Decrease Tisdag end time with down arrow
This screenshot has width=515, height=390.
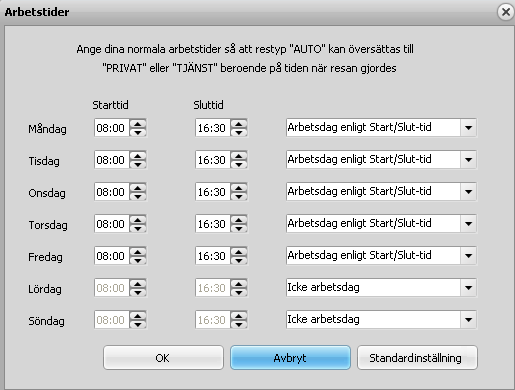point(239,164)
